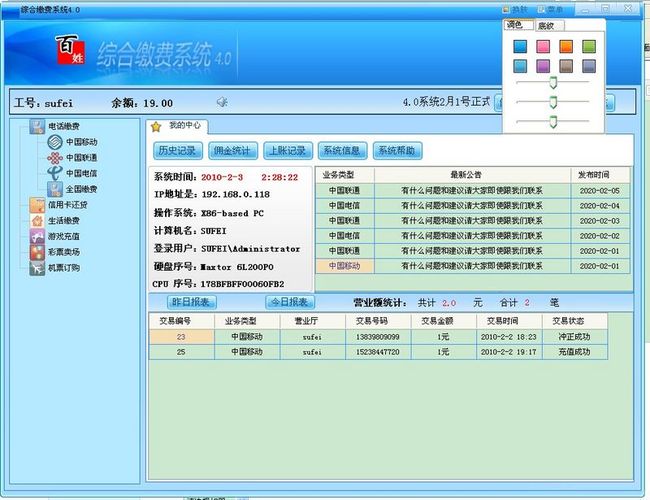The width and height of the screenshot is (650, 500).
Task: Select the highlighted 中国移动 announcement cell
Action: point(345,266)
